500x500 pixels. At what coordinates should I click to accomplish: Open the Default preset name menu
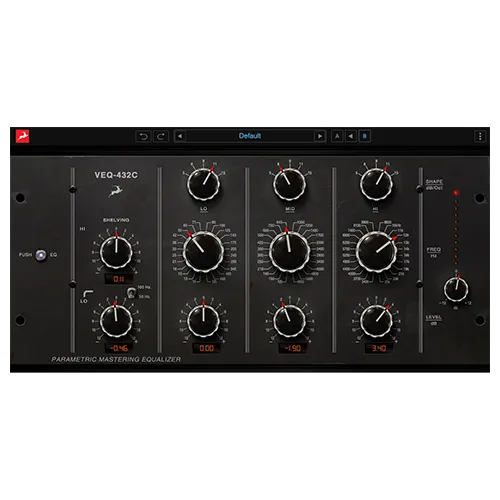point(250,136)
